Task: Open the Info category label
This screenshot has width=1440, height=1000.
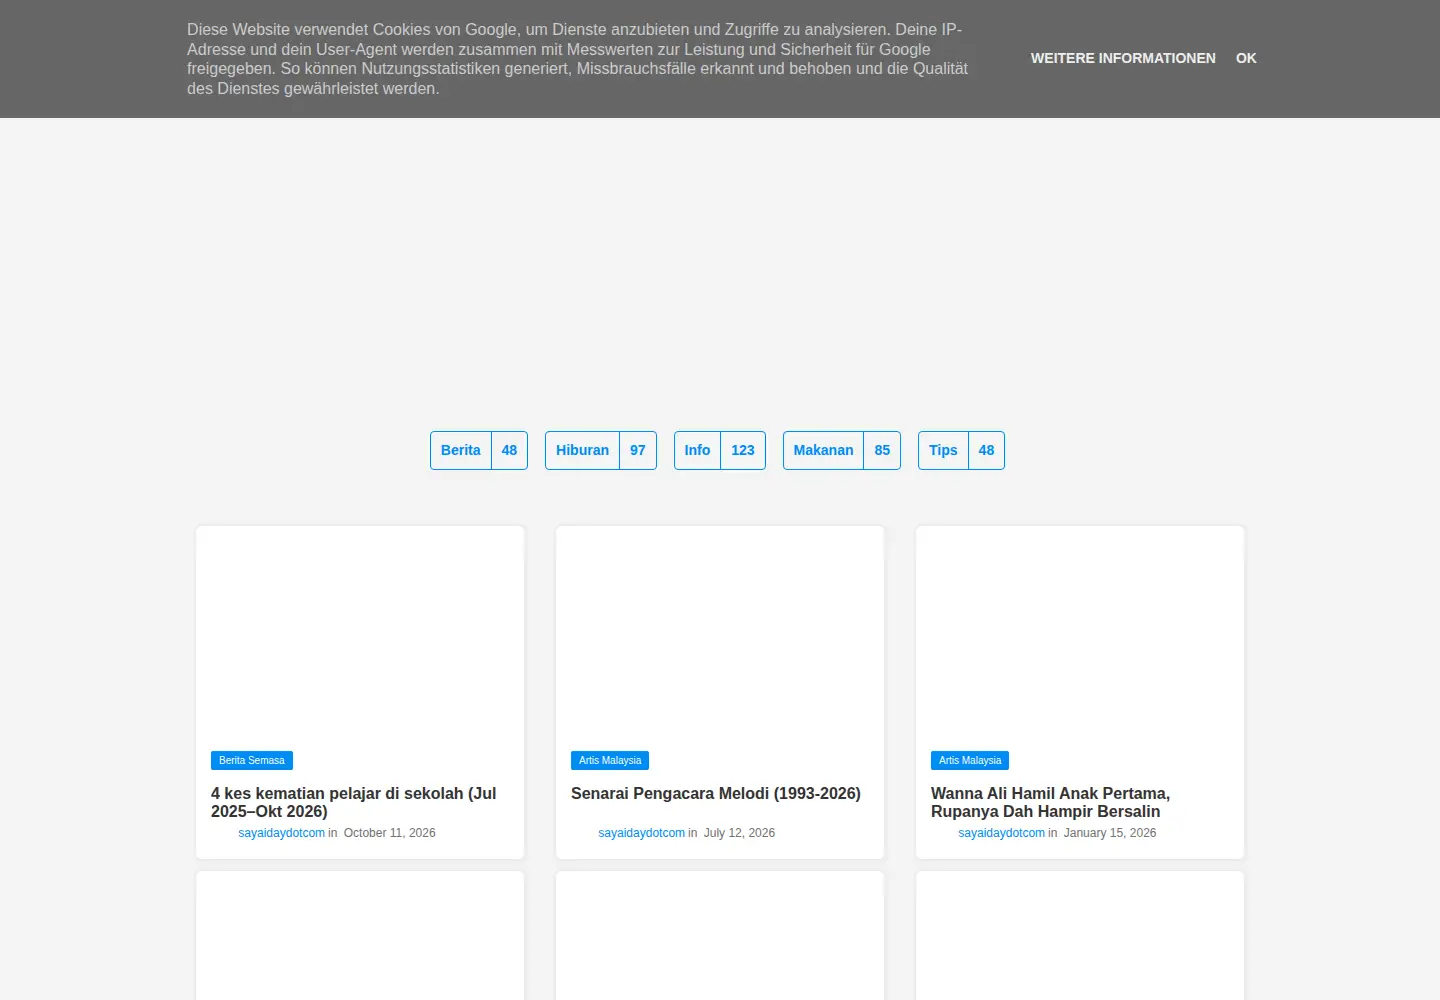Action: click(698, 450)
